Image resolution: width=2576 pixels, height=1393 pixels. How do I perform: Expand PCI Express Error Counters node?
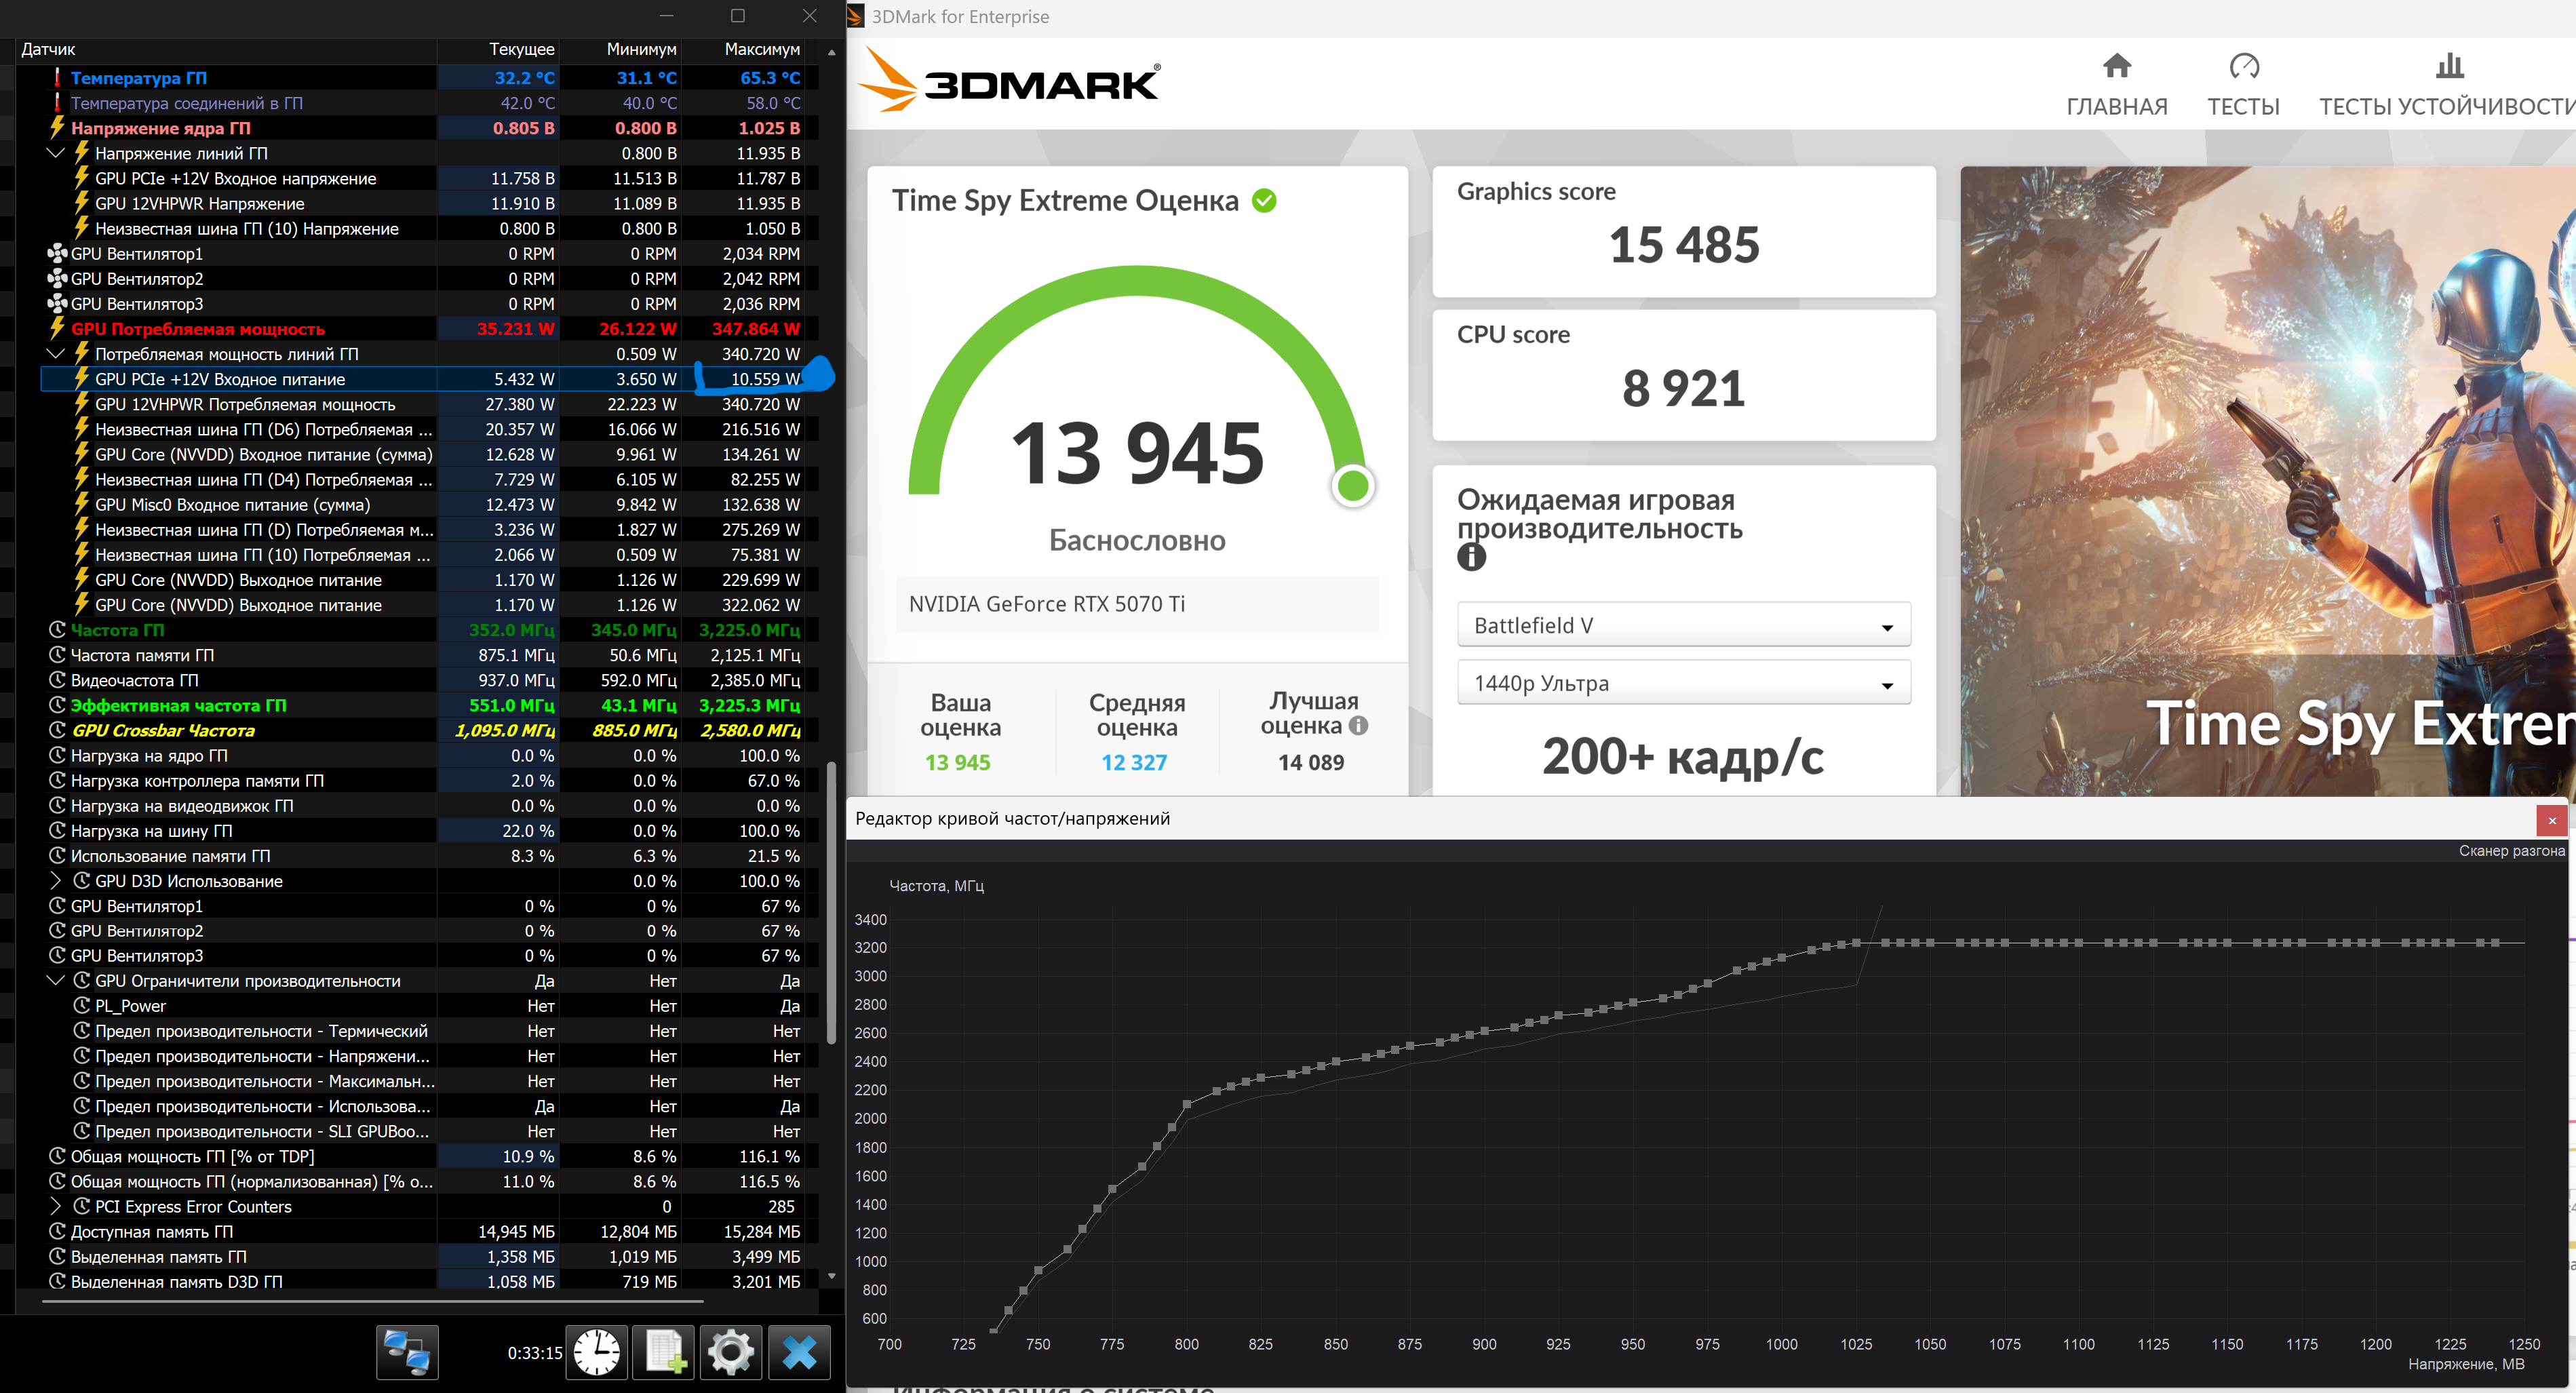(x=57, y=1207)
